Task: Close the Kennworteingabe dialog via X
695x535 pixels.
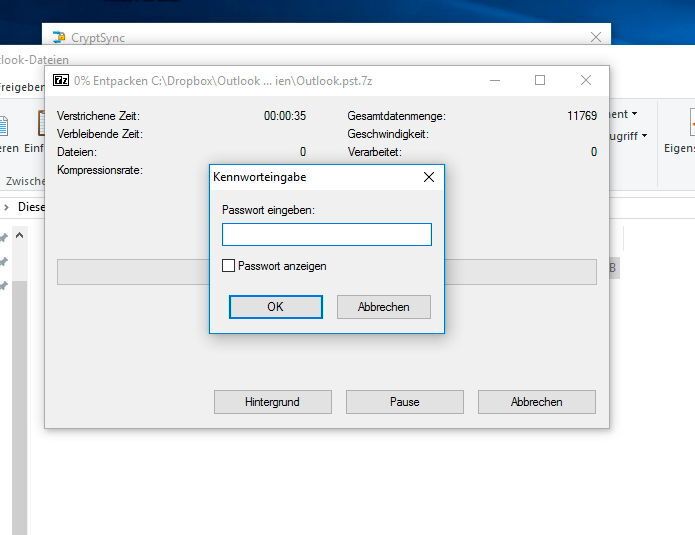Action: coord(429,177)
